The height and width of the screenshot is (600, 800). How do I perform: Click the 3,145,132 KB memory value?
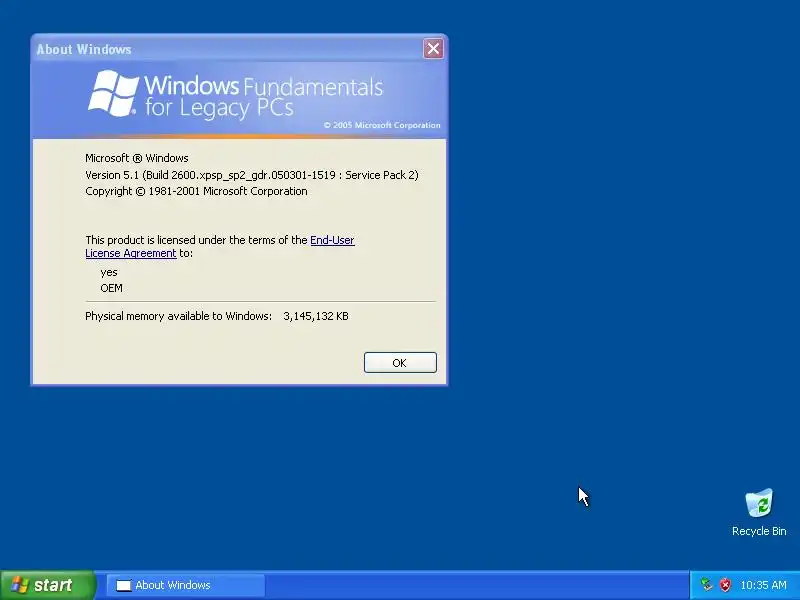pos(316,316)
